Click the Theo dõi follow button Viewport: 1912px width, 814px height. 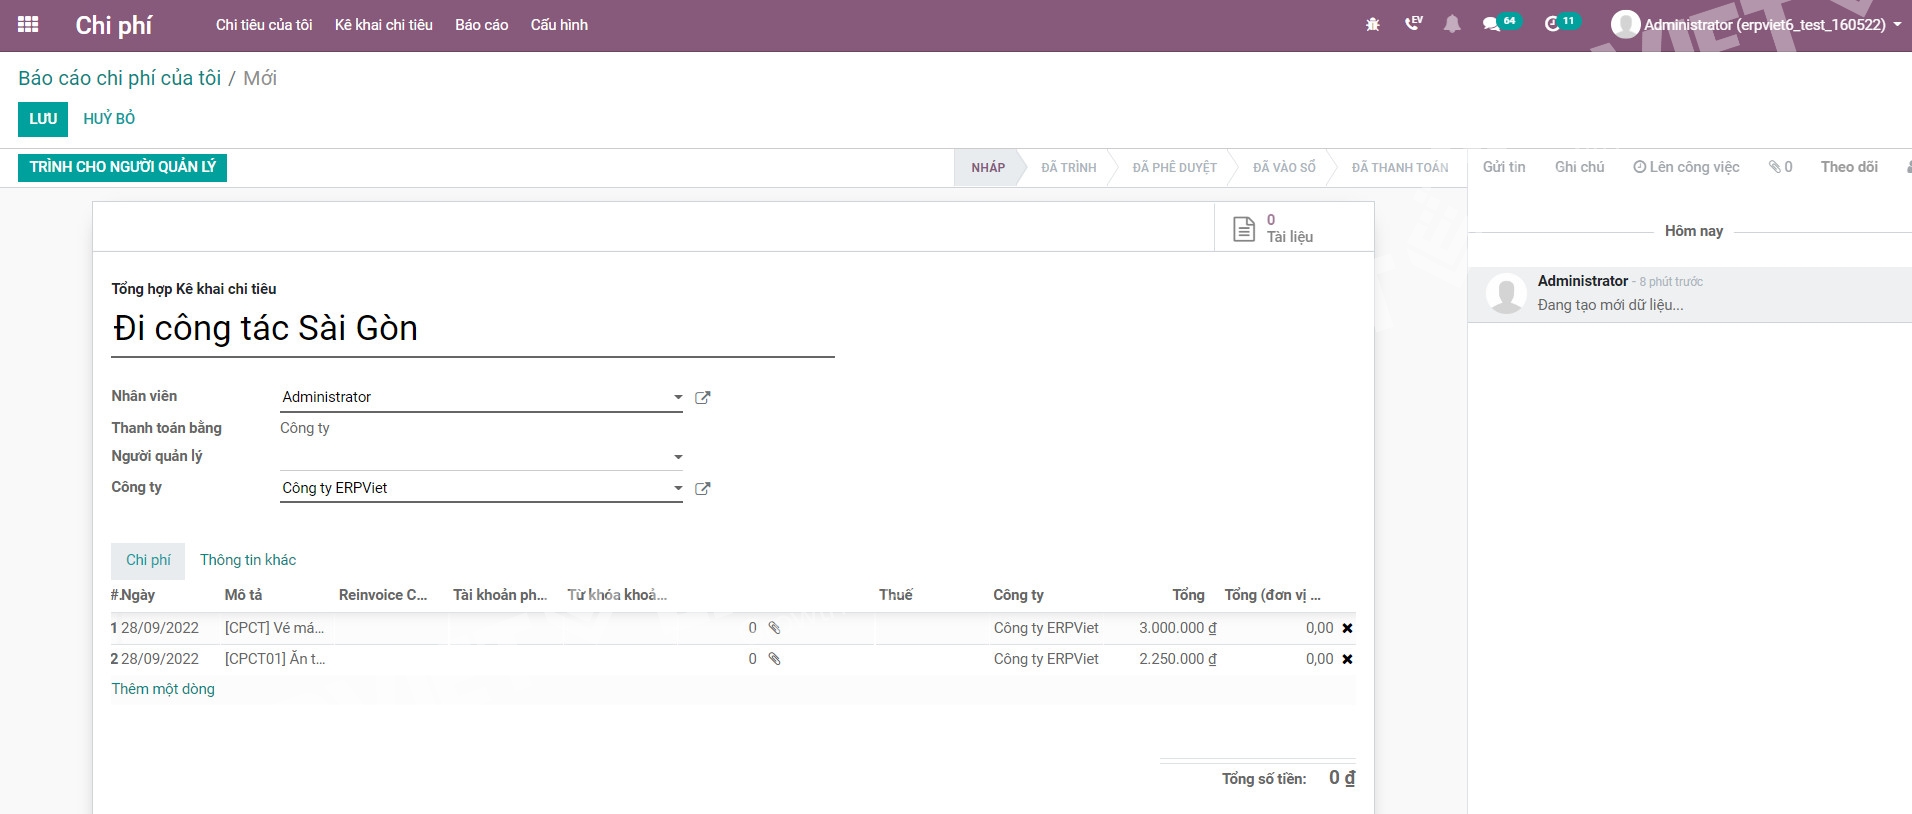(x=1849, y=167)
